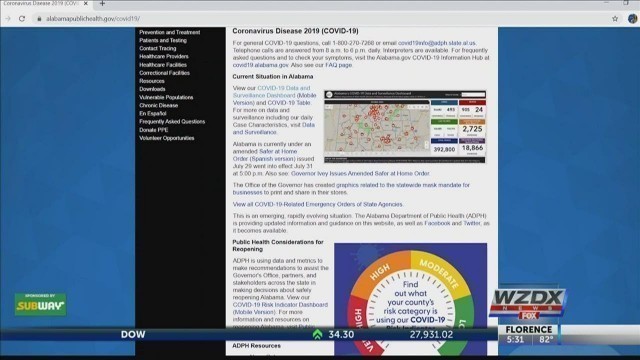This screenshot has height=360, width=640.
Task: Open the FAQ page link
Action: click(338, 65)
